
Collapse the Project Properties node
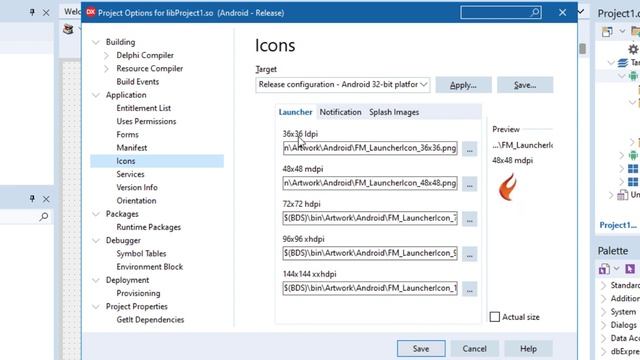point(96,307)
